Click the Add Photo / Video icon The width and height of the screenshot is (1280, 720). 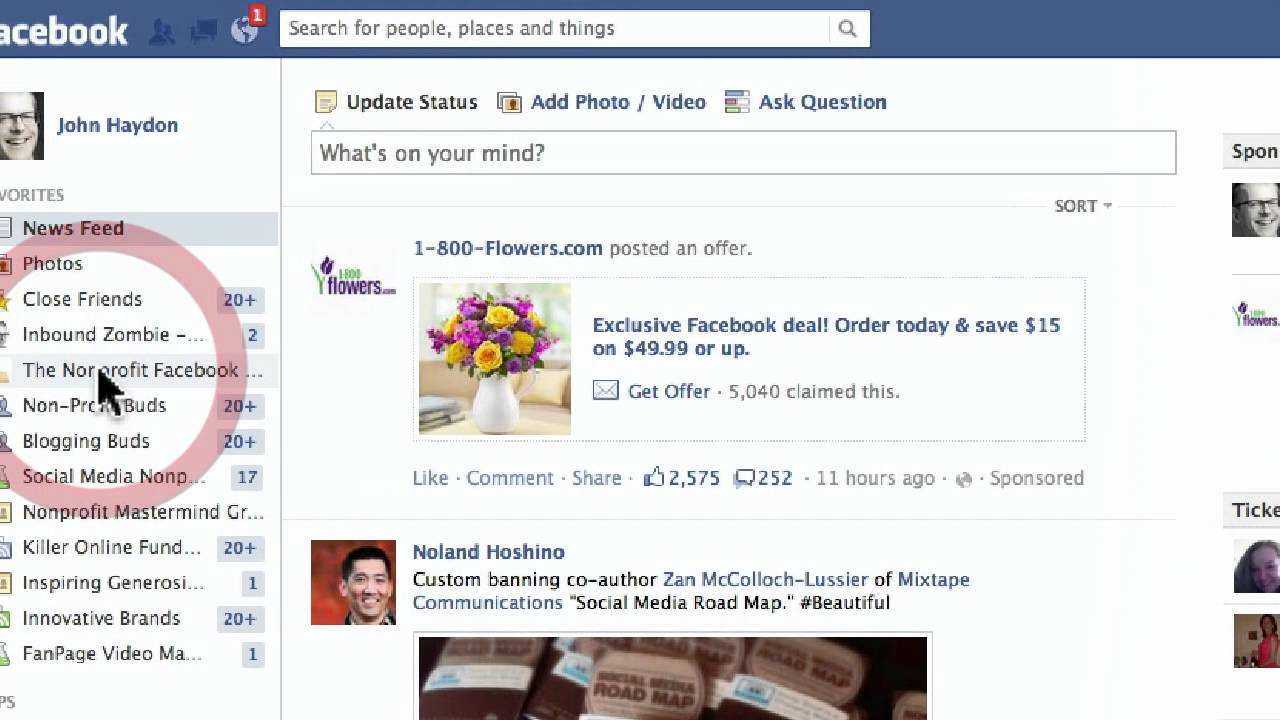click(x=509, y=102)
